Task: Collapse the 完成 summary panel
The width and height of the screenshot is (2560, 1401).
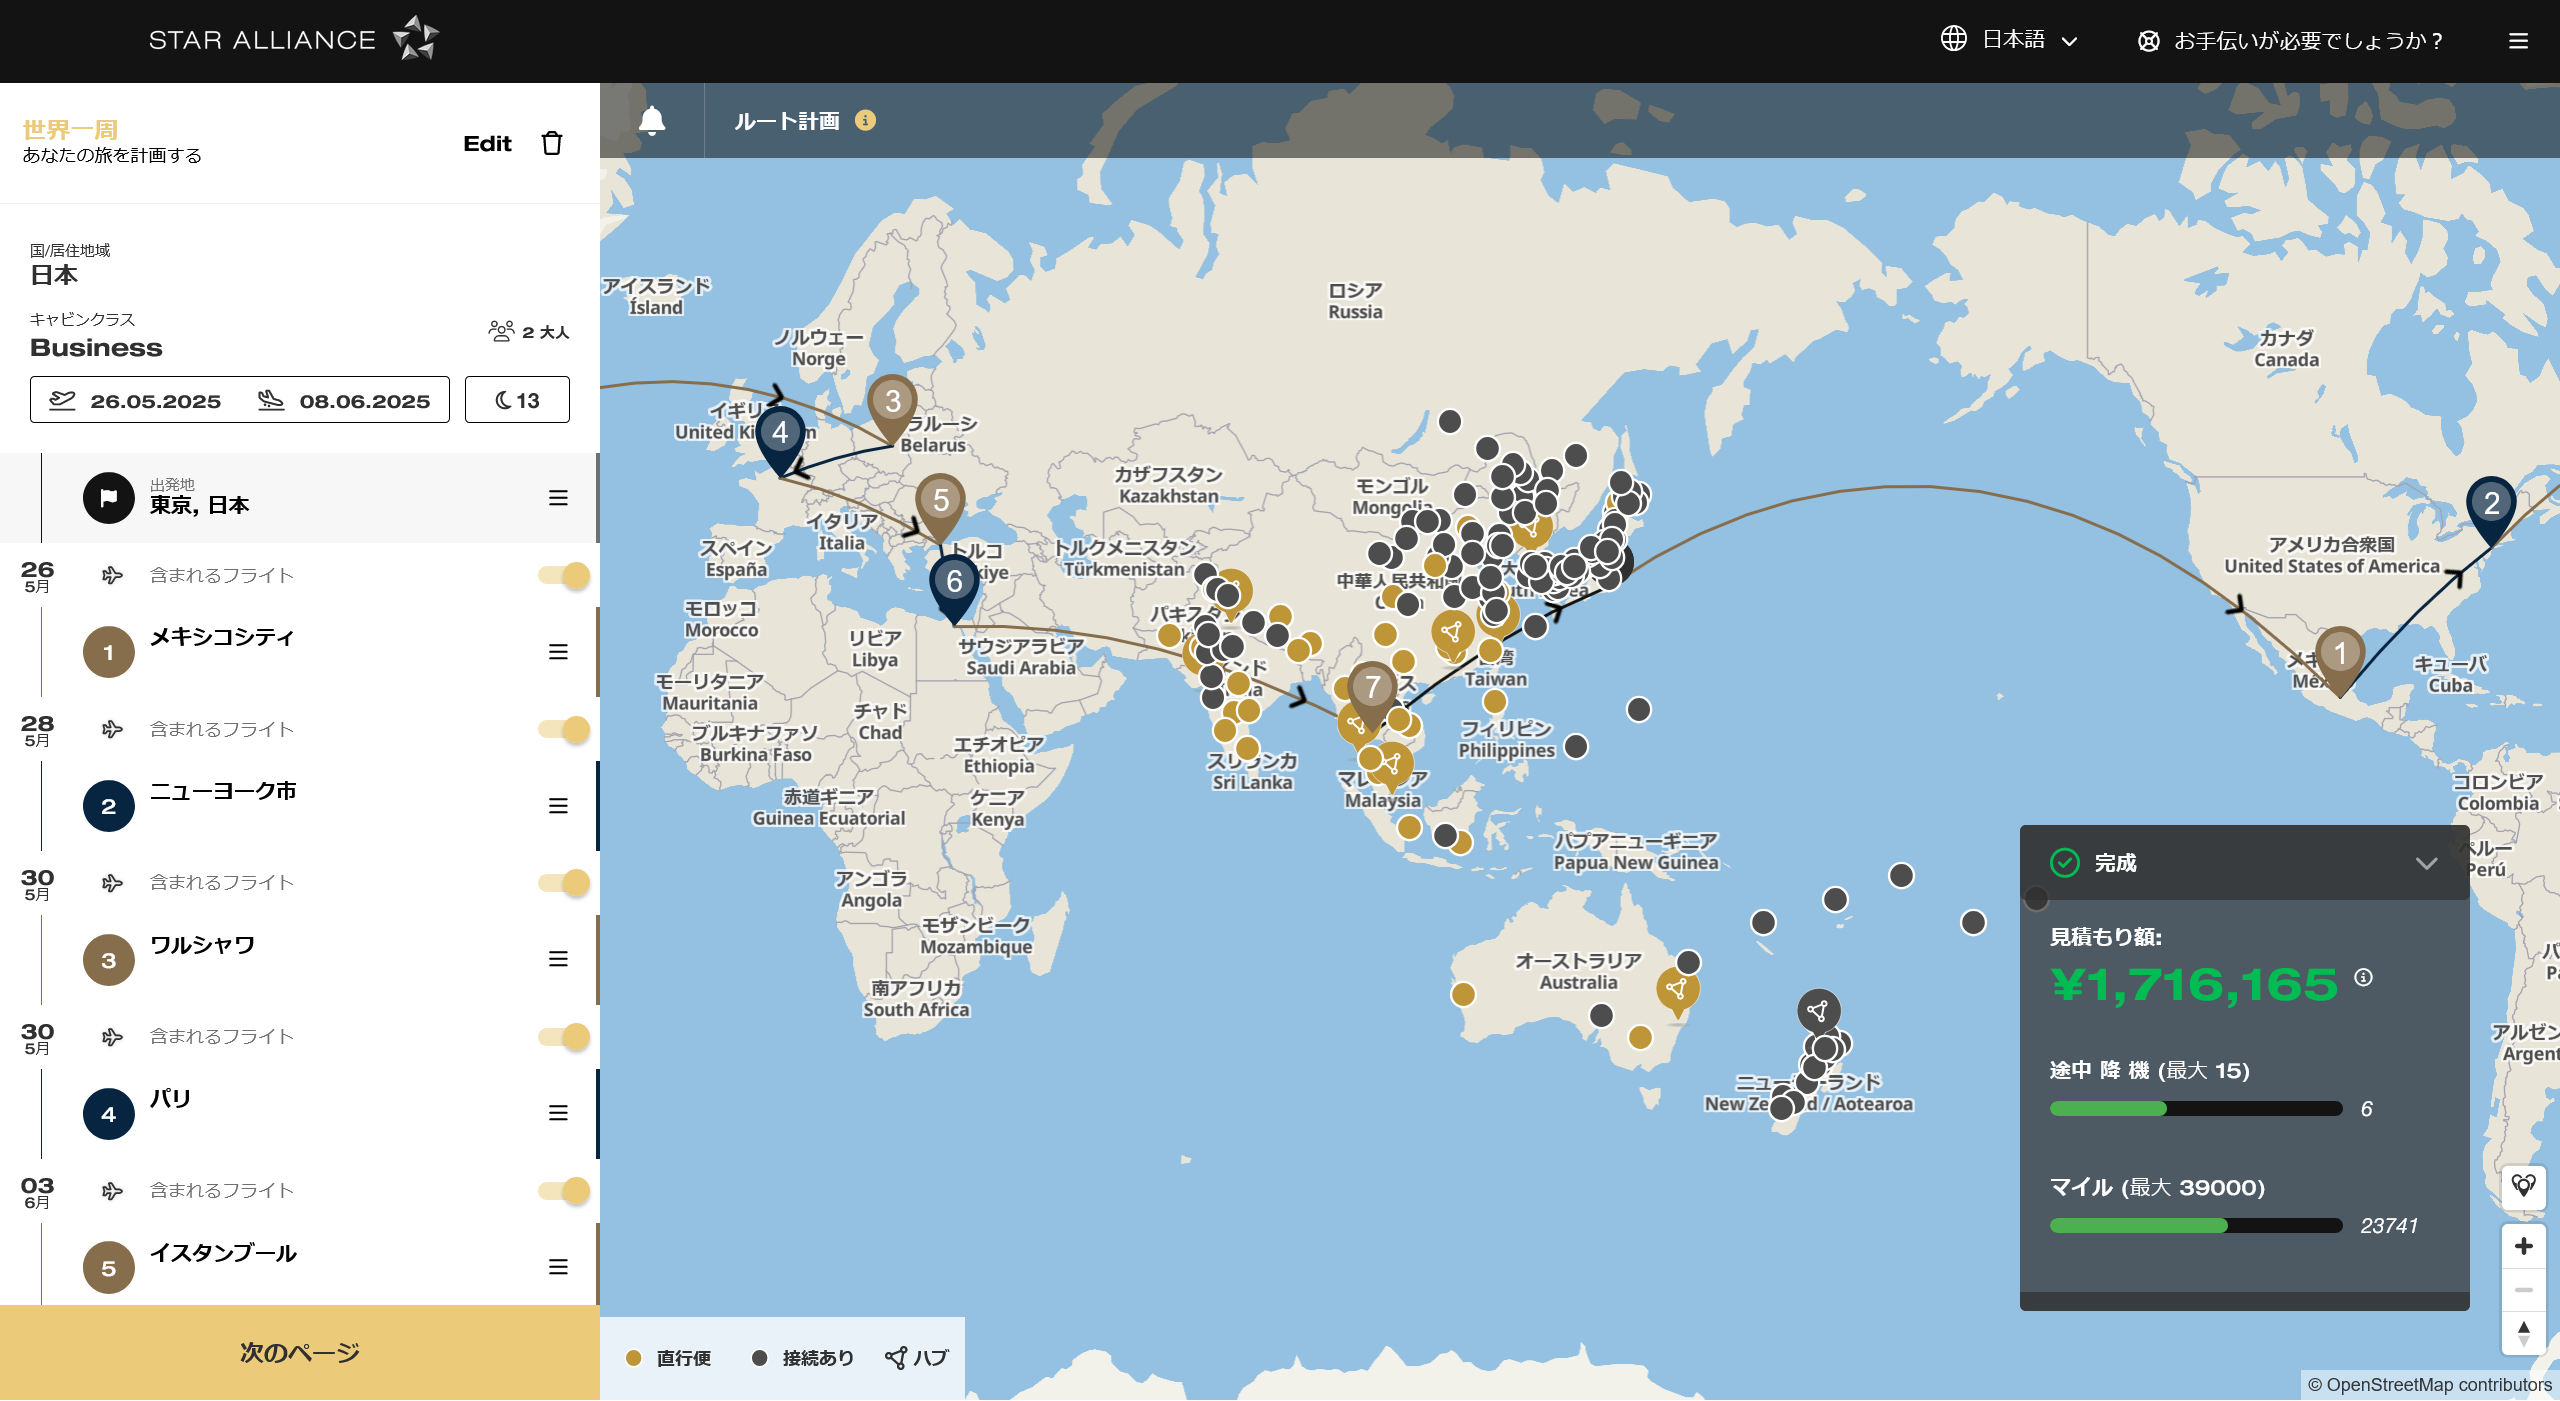Action: (x=2426, y=863)
